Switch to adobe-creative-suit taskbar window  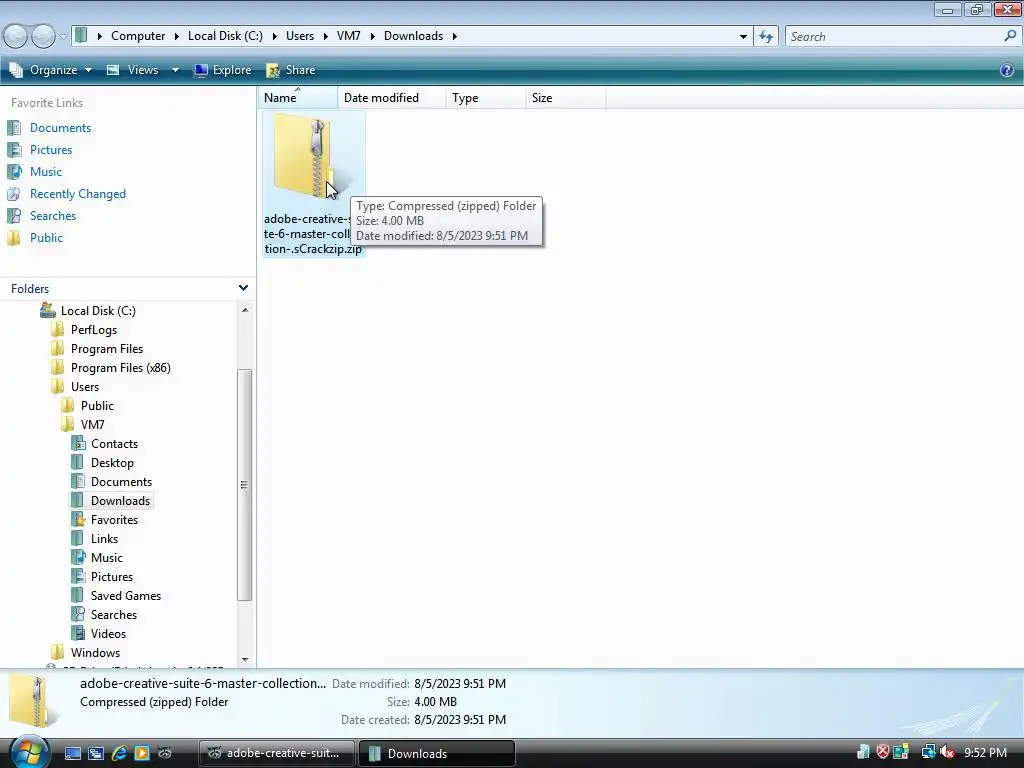(x=276, y=753)
